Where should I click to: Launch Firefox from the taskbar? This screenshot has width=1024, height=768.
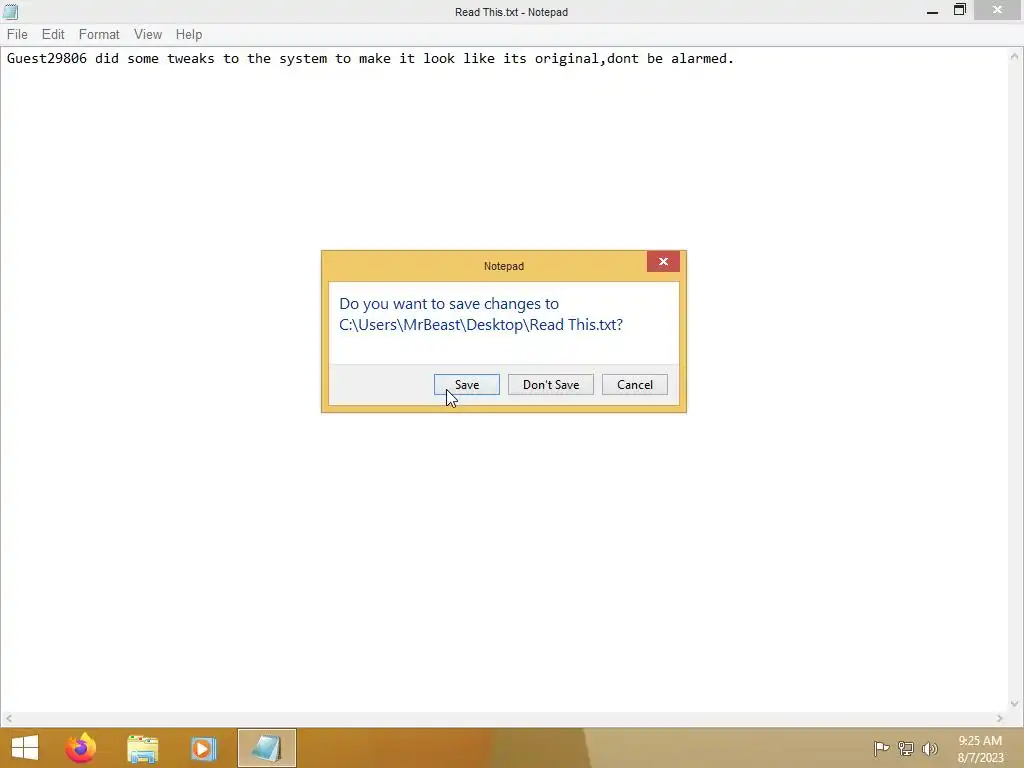pos(80,748)
